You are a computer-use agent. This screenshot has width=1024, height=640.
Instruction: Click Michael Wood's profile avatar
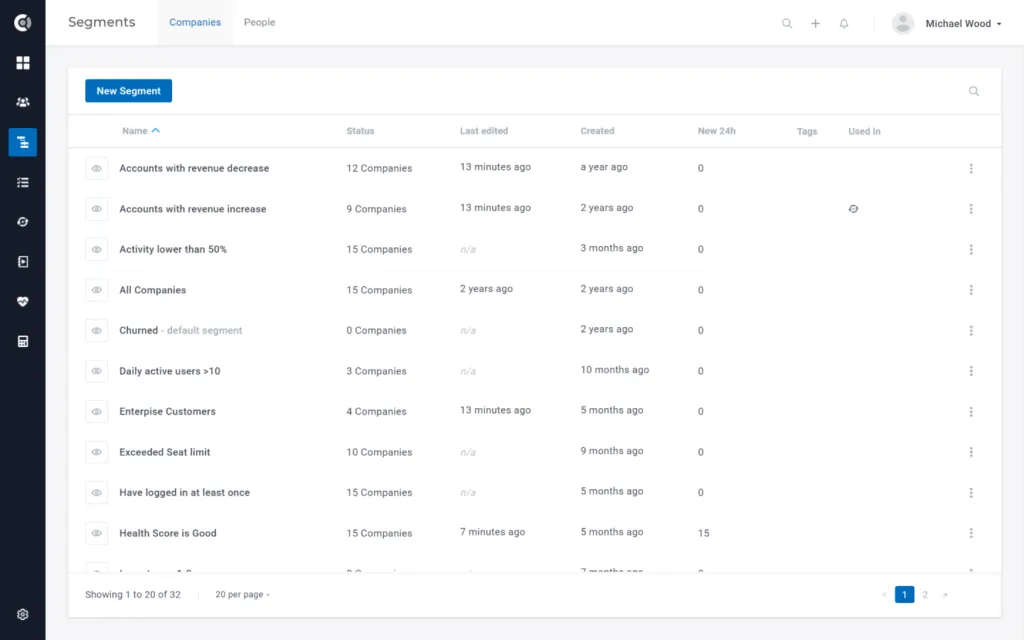click(903, 24)
